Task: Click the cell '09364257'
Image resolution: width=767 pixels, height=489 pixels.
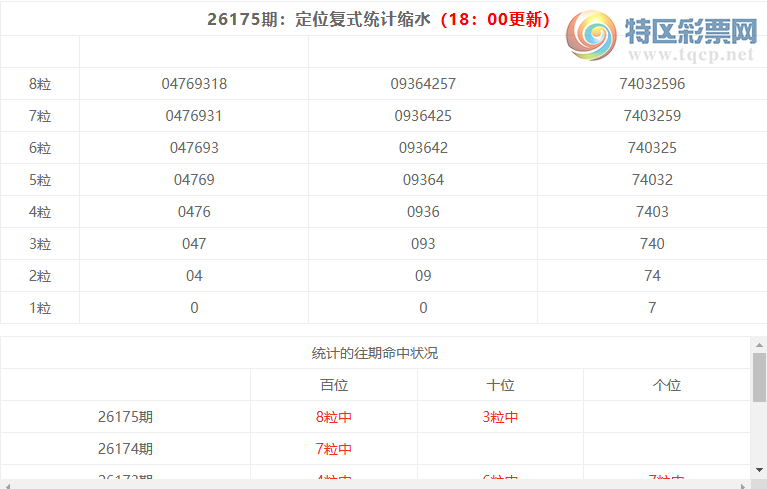Action: pyautogui.click(x=423, y=84)
